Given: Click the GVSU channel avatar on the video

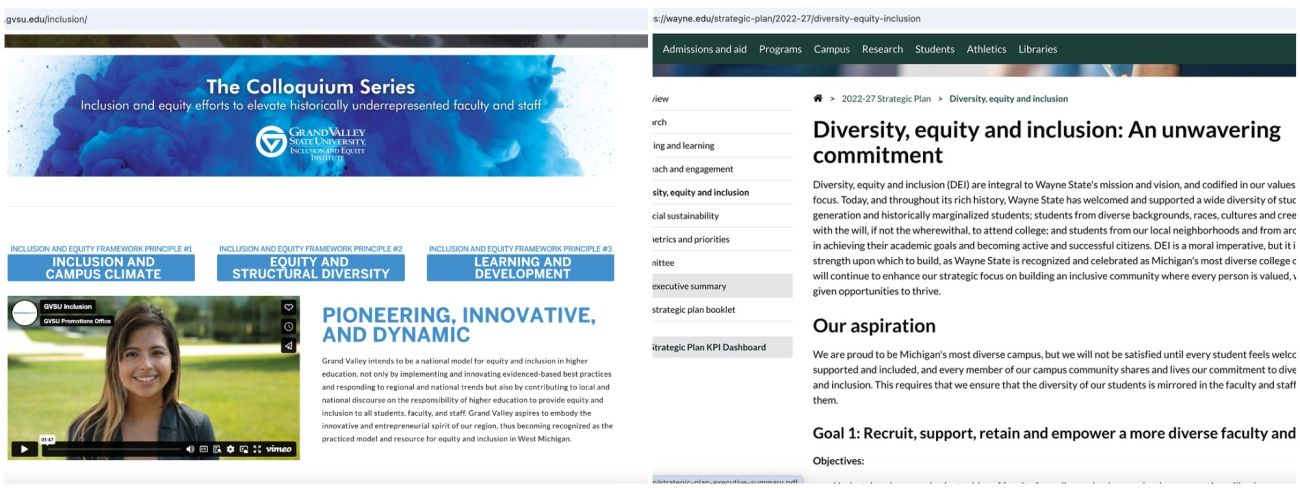Looking at the screenshot, I should tap(24, 313).
